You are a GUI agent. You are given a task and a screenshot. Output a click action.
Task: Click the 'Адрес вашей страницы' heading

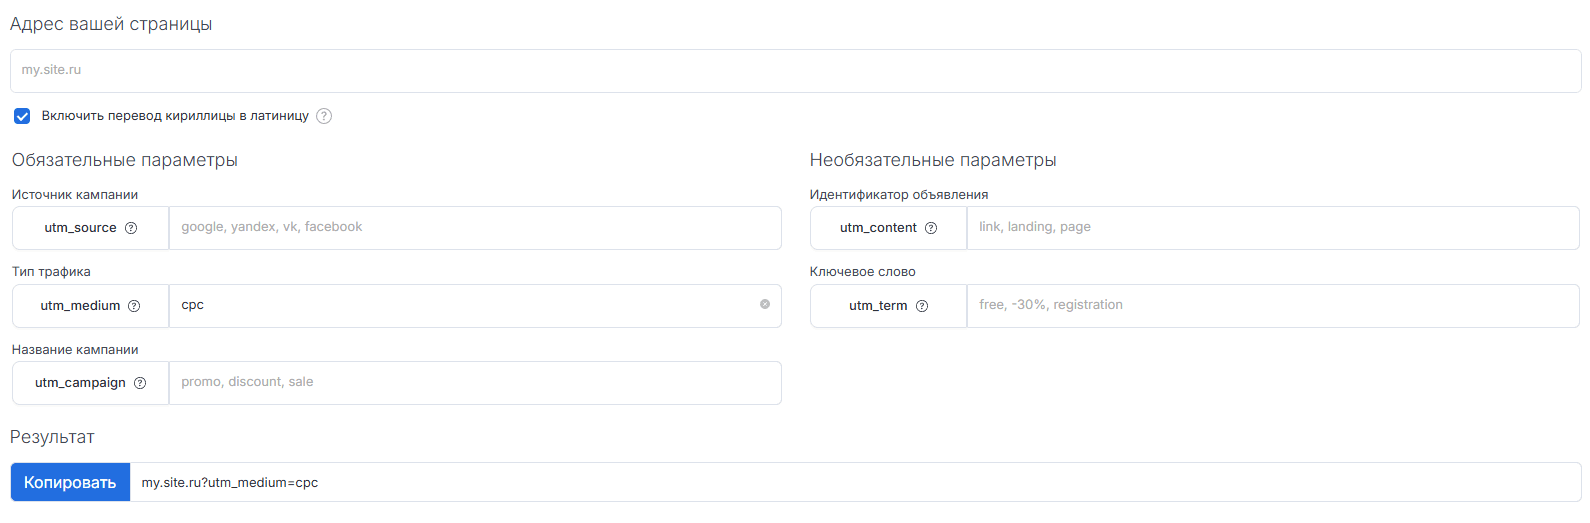(111, 24)
